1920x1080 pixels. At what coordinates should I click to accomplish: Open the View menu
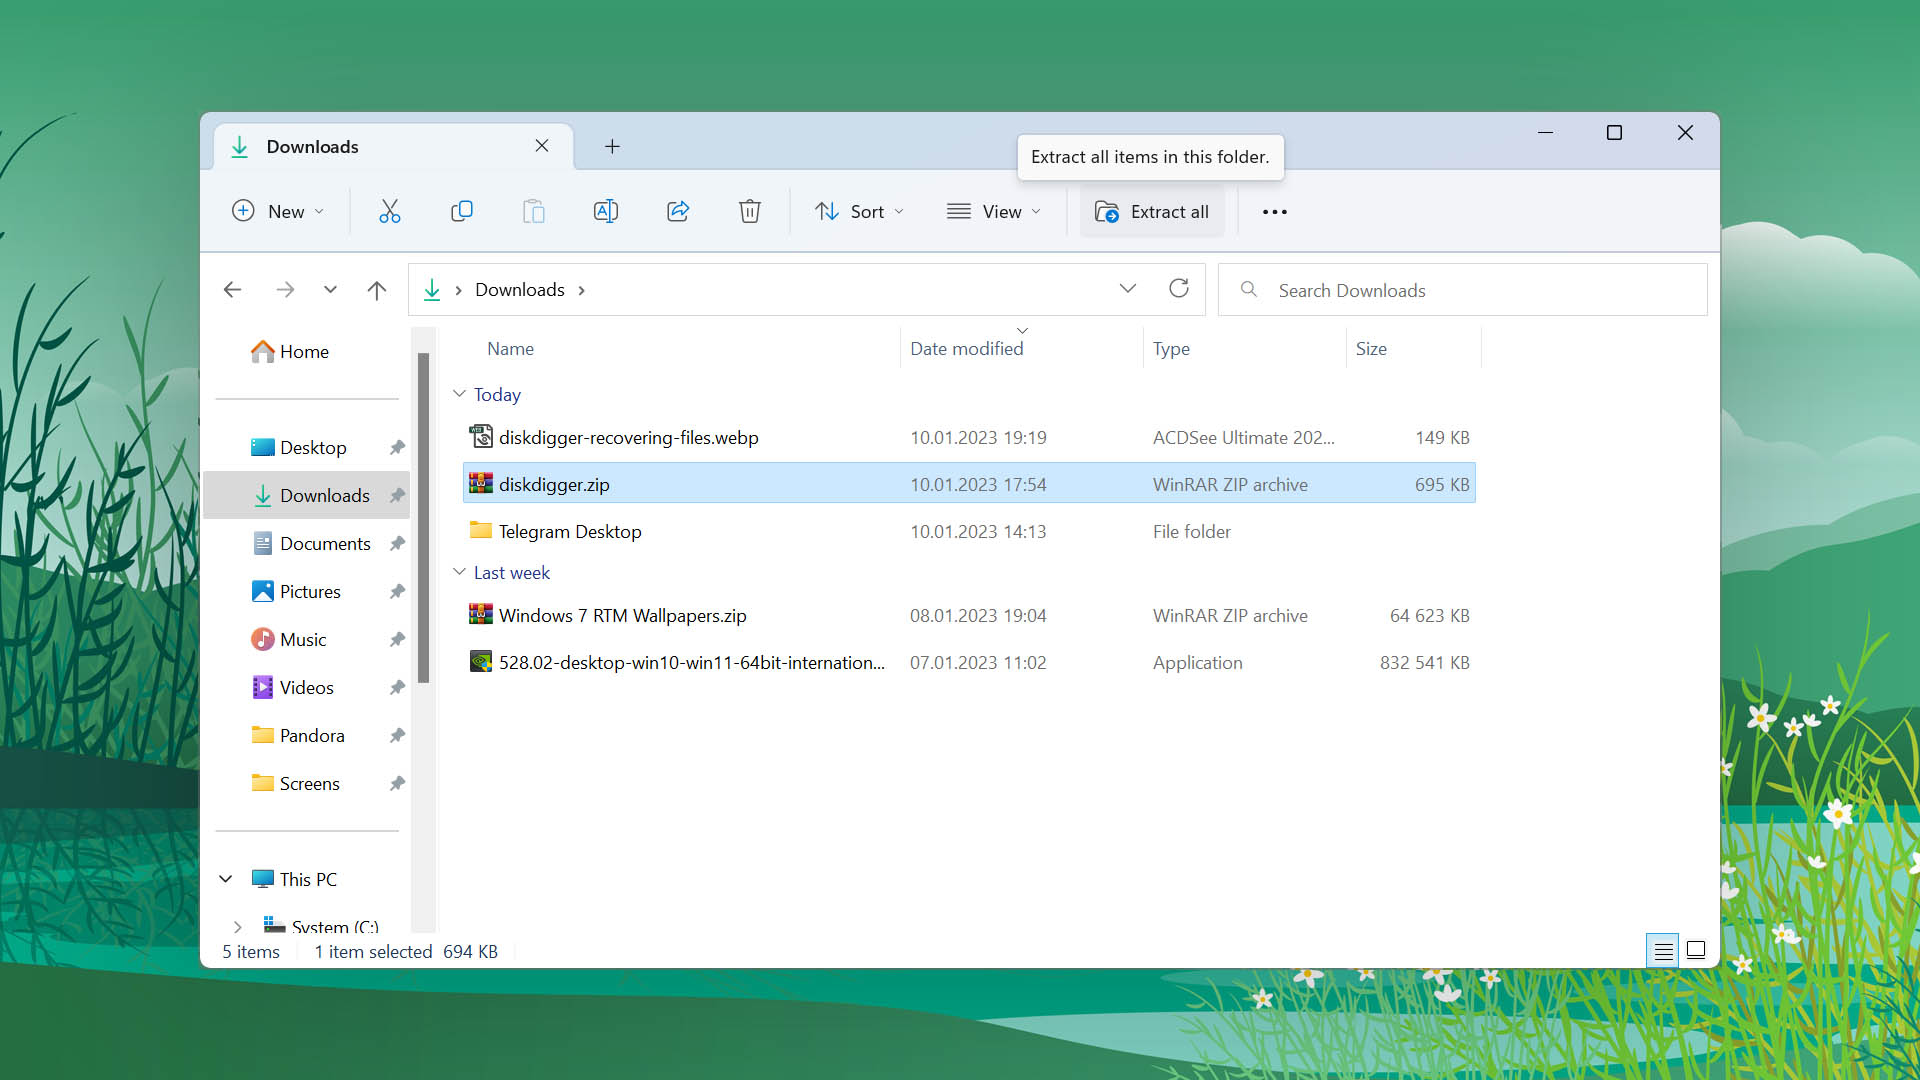coord(994,211)
